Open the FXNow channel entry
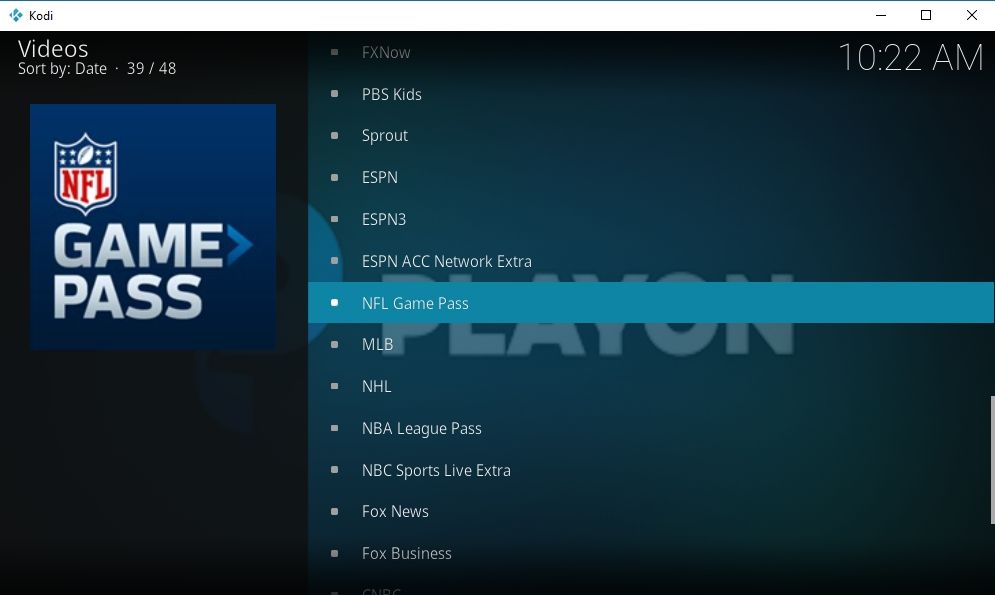995x595 pixels. click(x=651, y=52)
